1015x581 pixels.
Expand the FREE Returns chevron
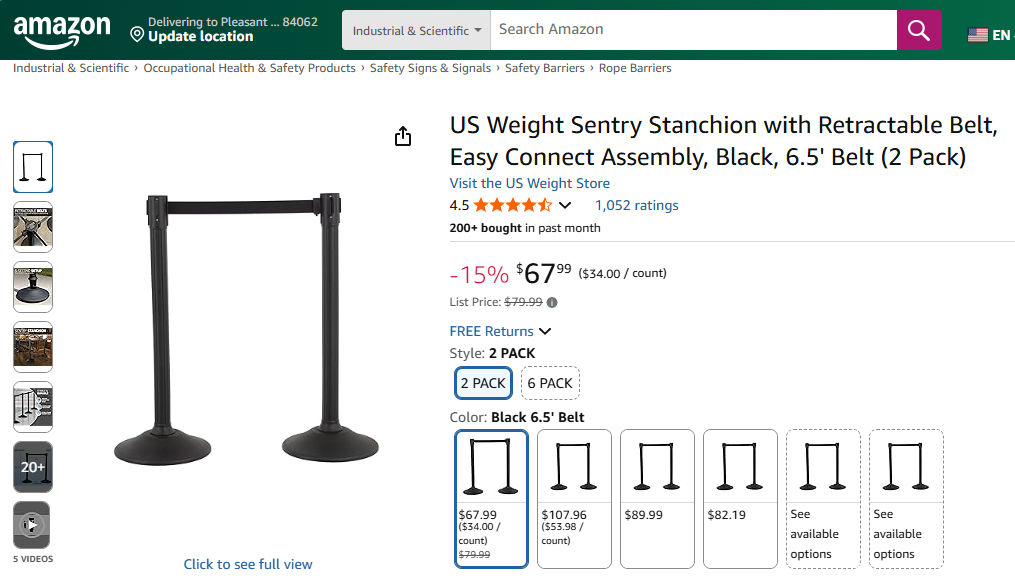pos(545,331)
